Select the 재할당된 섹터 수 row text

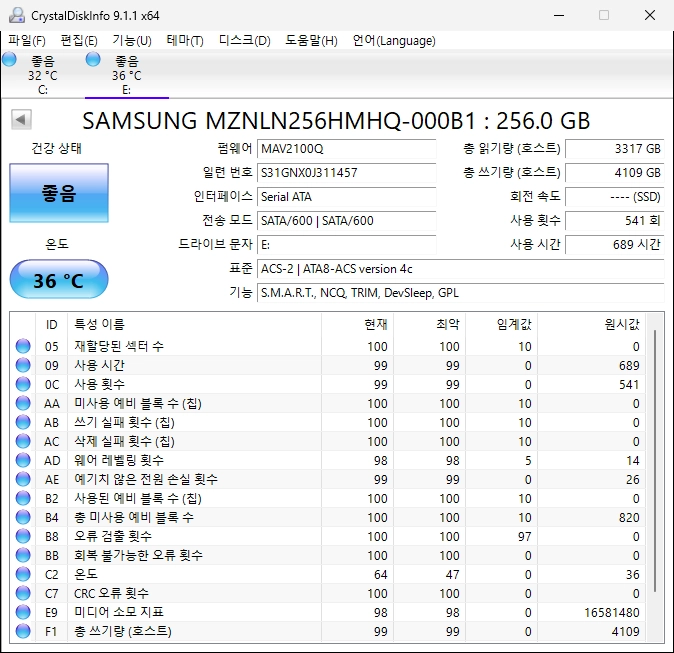(x=119, y=346)
